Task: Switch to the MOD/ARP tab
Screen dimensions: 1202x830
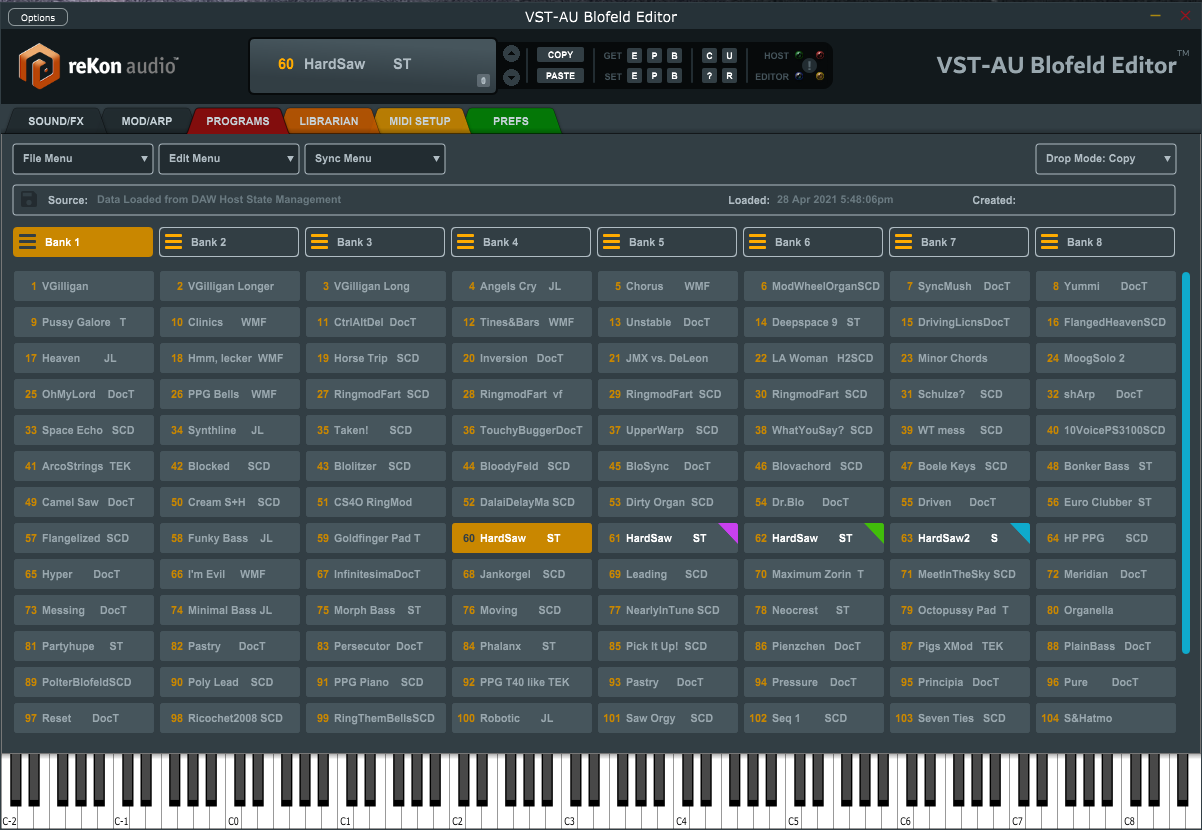Action: click(x=147, y=121)
